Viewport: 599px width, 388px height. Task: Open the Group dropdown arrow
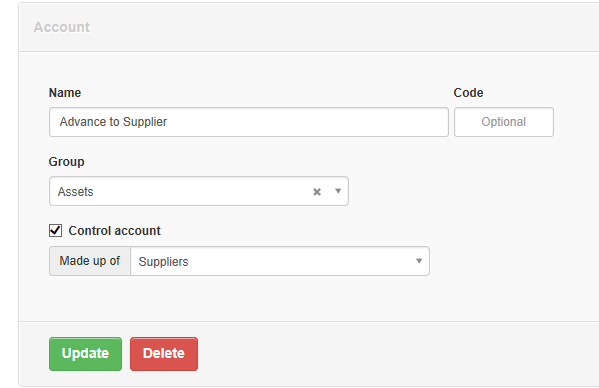point(338,191)
